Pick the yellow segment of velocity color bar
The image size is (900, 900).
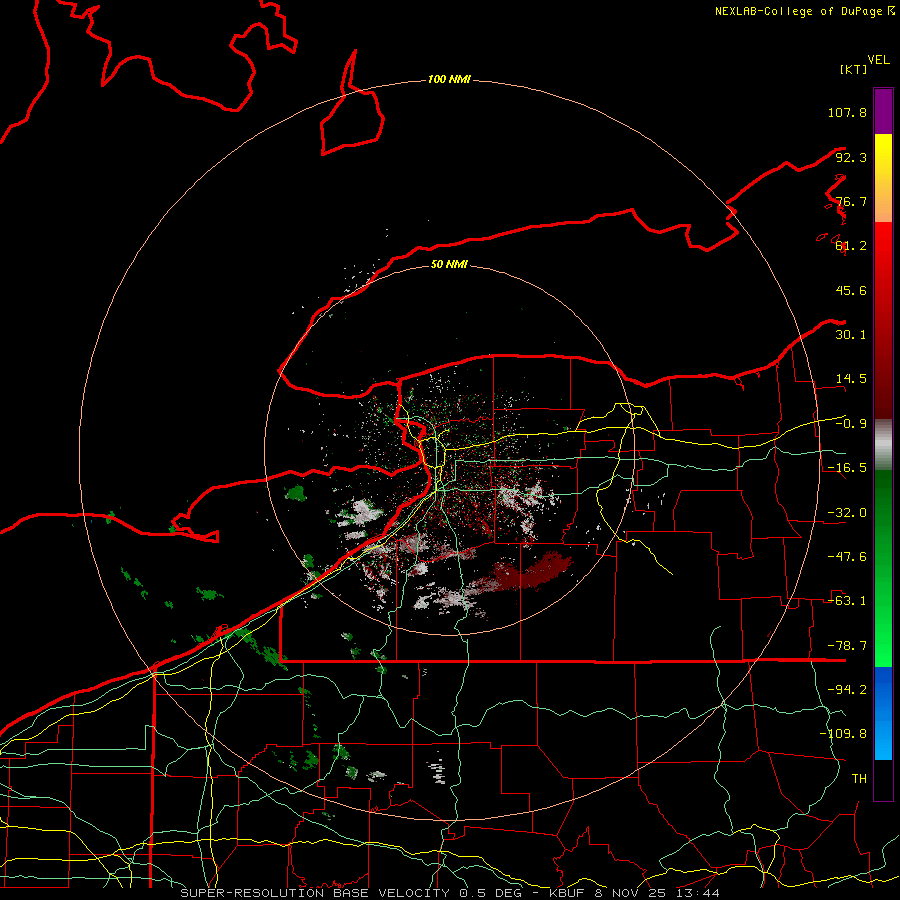click(883, 178)
